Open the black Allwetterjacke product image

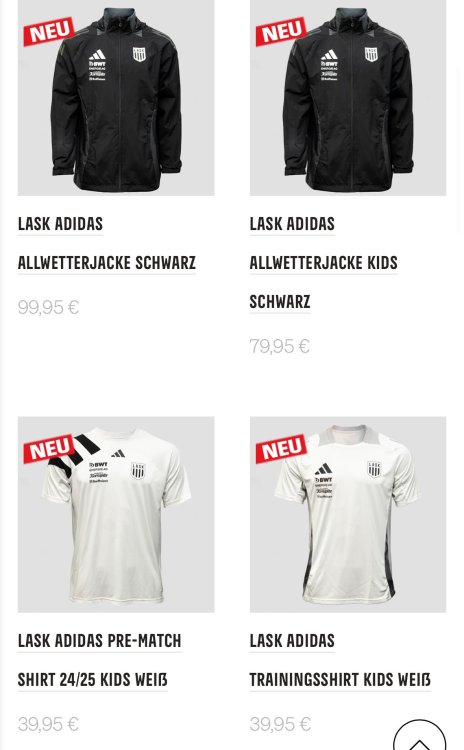[116, 98]
